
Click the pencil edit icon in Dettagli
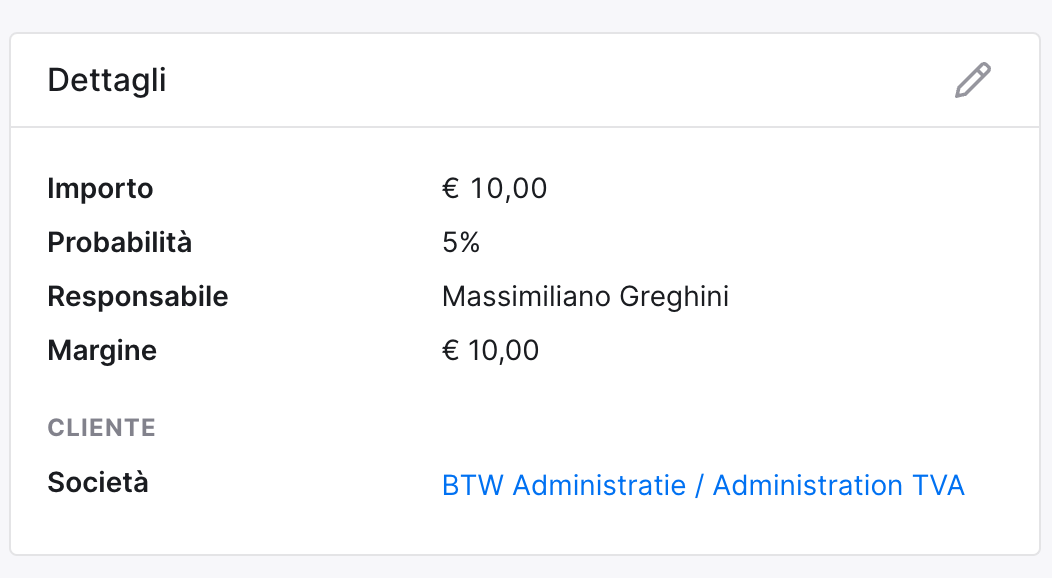coord(973,80)
